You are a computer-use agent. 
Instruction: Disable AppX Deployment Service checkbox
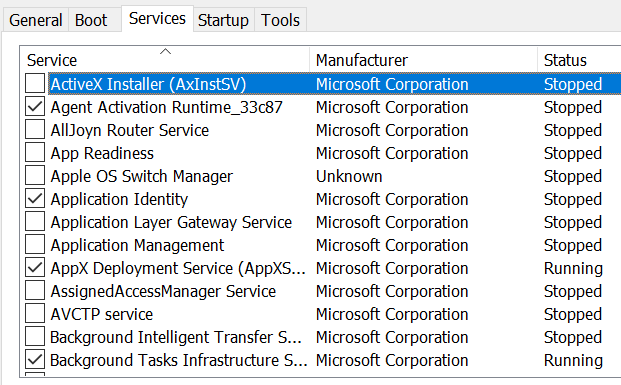tap(35, 267)
